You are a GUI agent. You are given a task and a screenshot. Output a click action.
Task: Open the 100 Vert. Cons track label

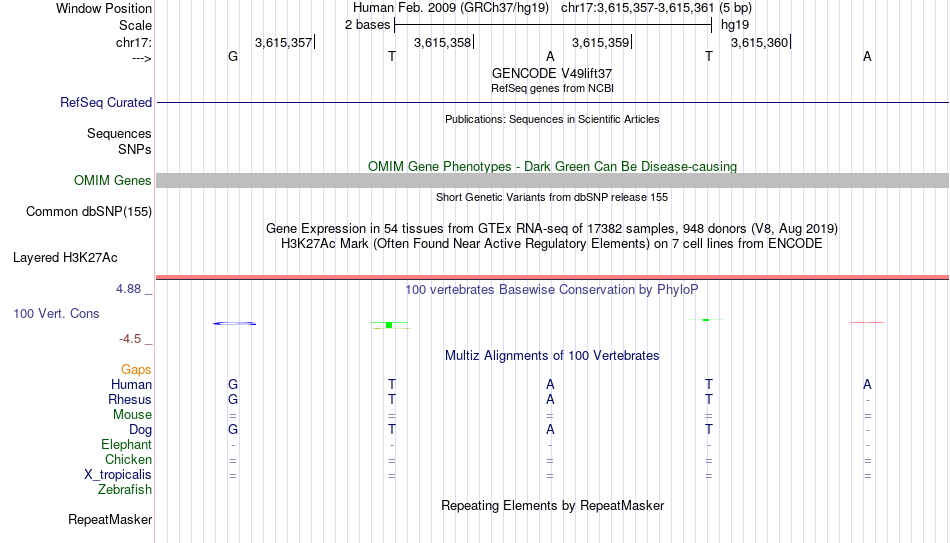click(56, 313)
